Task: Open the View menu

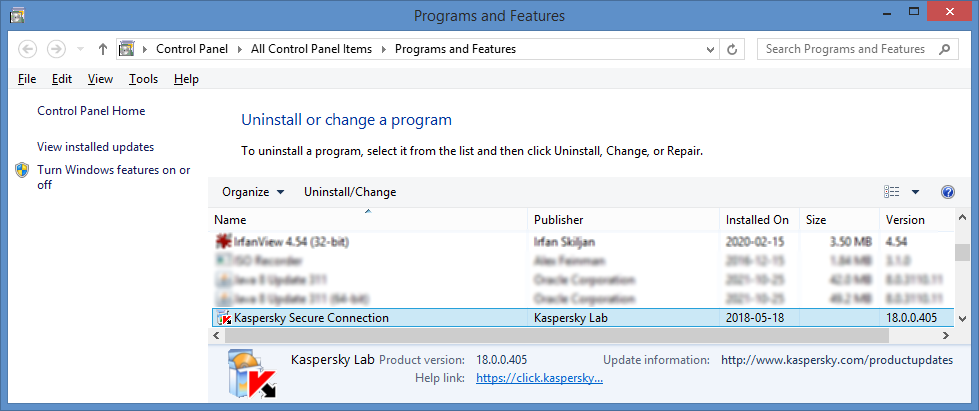Action: [x=100, y=79]
